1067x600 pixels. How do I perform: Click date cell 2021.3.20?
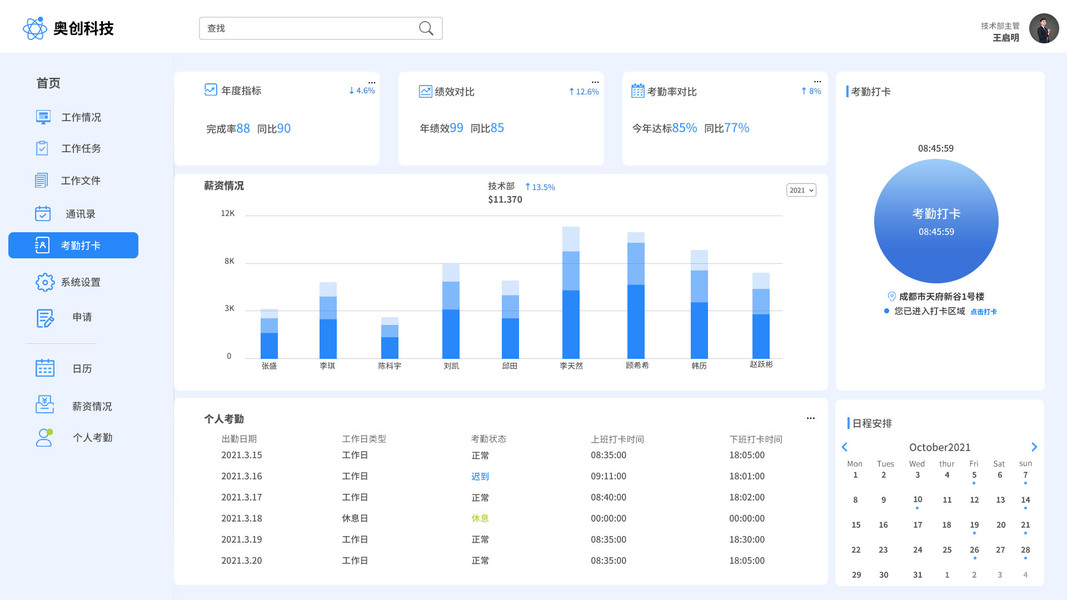(x=242, y=561)
